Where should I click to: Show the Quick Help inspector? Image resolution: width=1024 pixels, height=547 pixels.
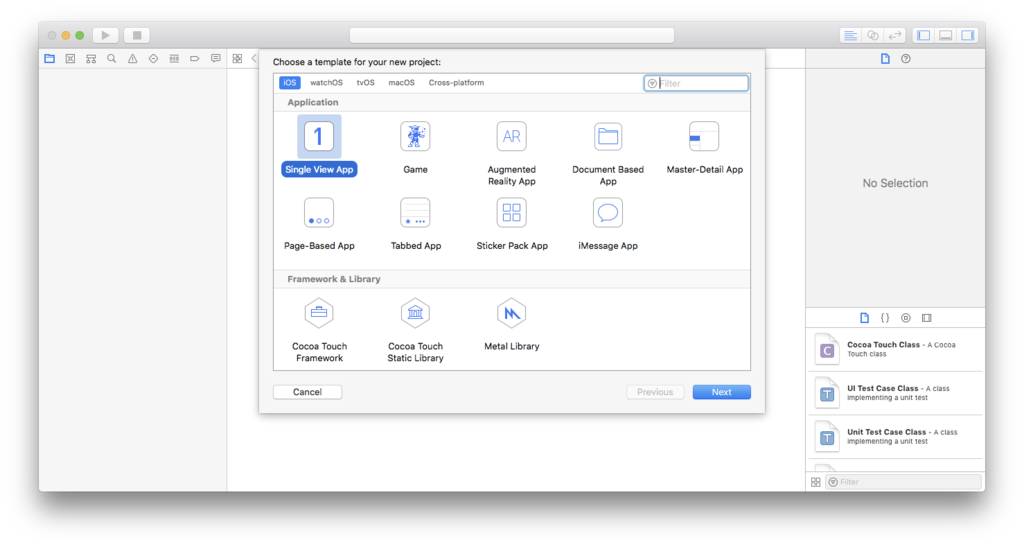coord(906,59)
